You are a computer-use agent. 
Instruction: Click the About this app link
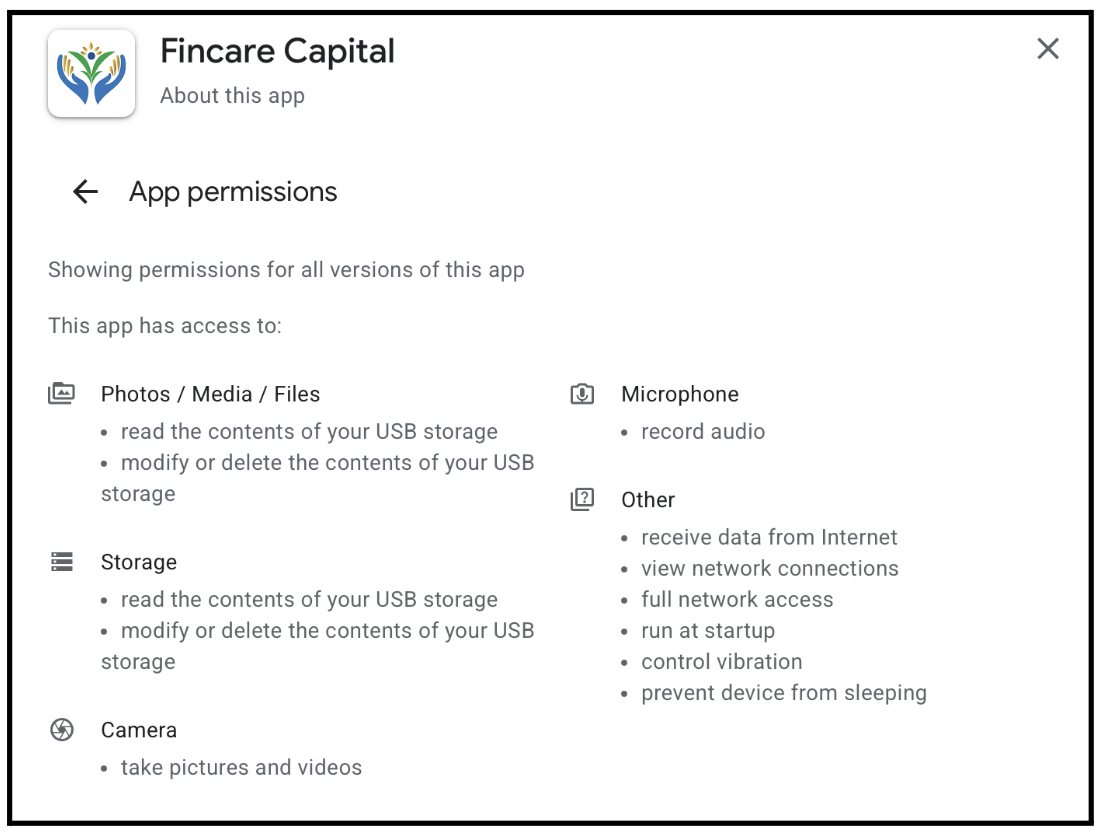click(231, 95)
